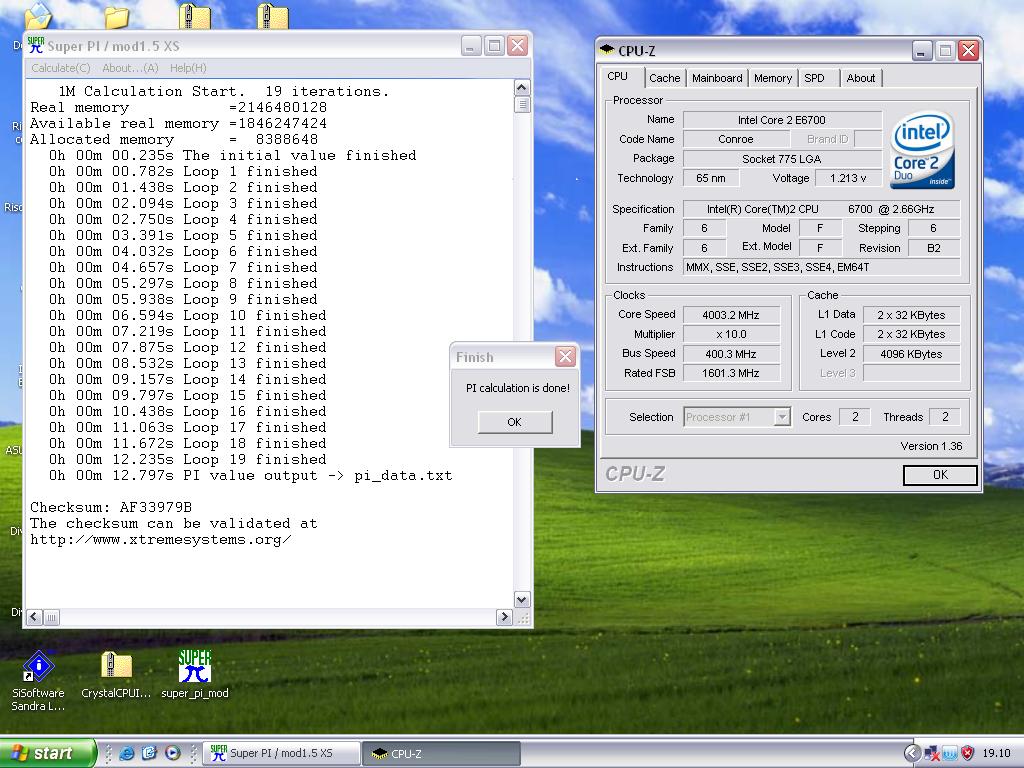Click the Core Speed value 4003.2 MHz
Viewport: 1024px width, 768px height.
731,315
